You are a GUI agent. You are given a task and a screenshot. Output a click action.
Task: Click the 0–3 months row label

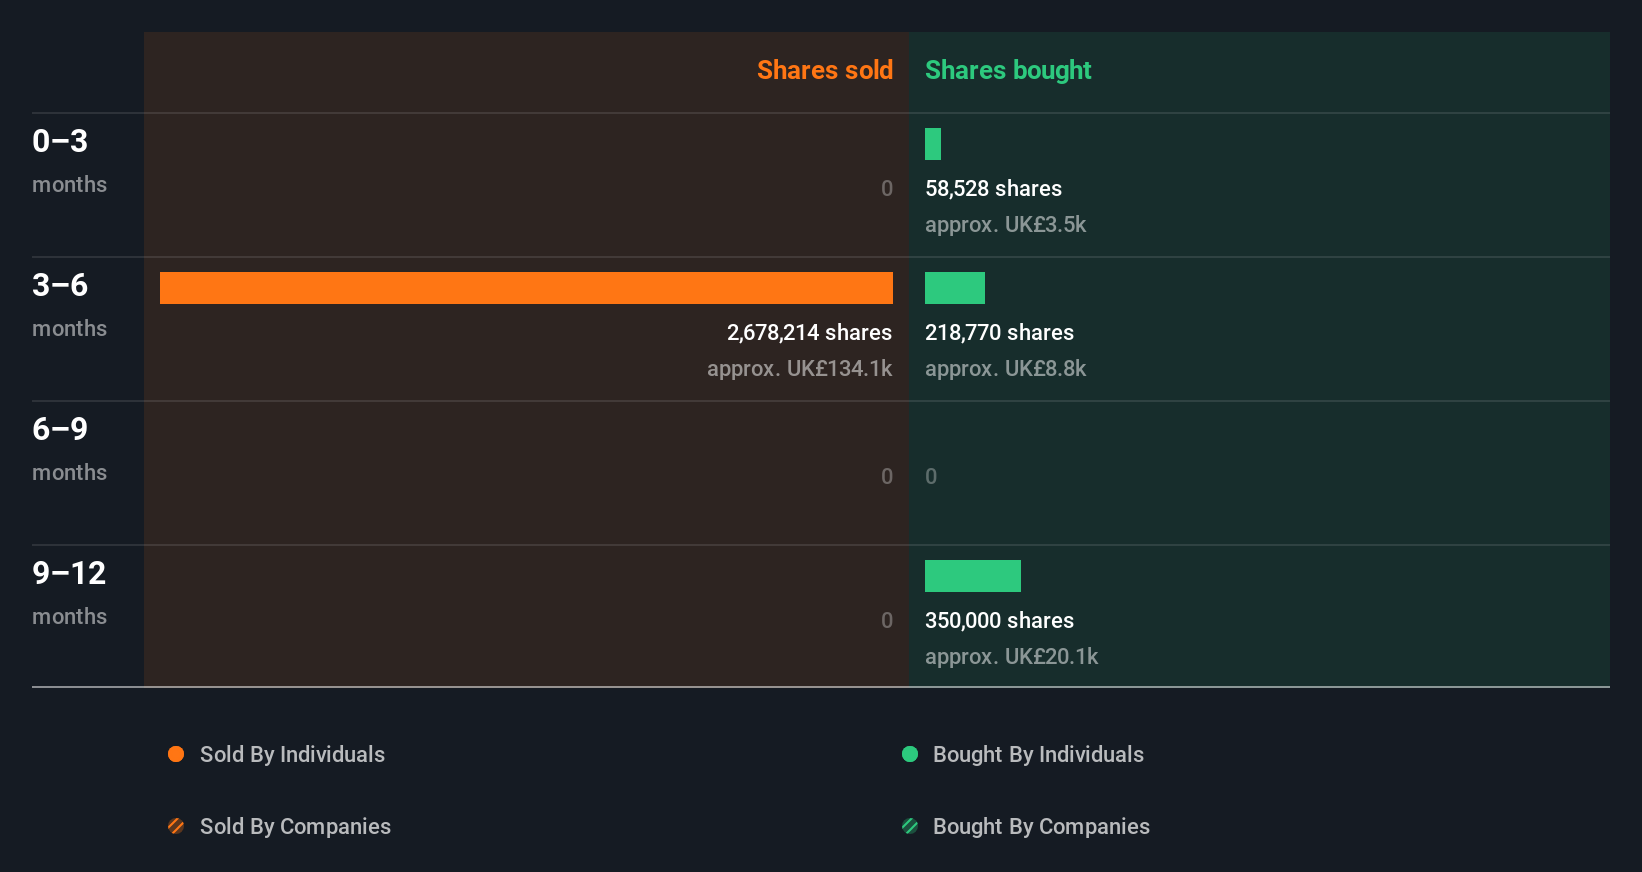tap(69, 160)
